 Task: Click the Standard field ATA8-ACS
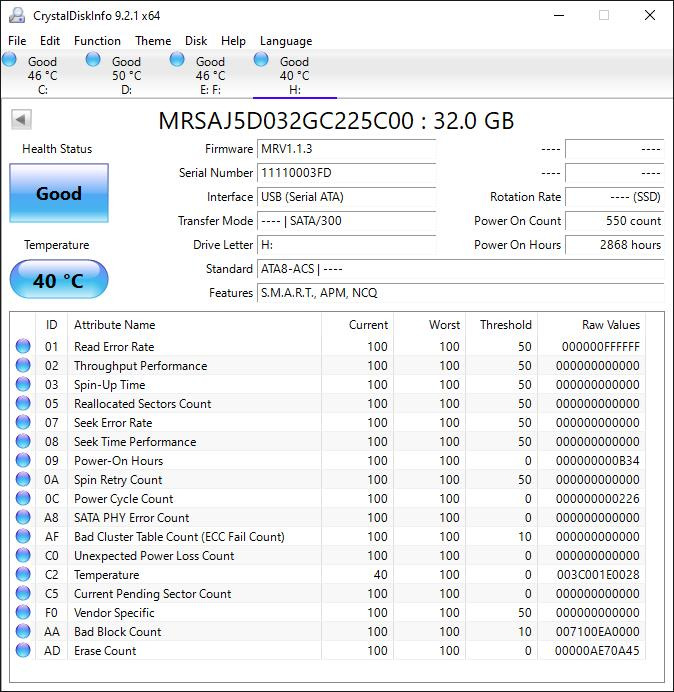pyautogui.click(x=460, y=269)
